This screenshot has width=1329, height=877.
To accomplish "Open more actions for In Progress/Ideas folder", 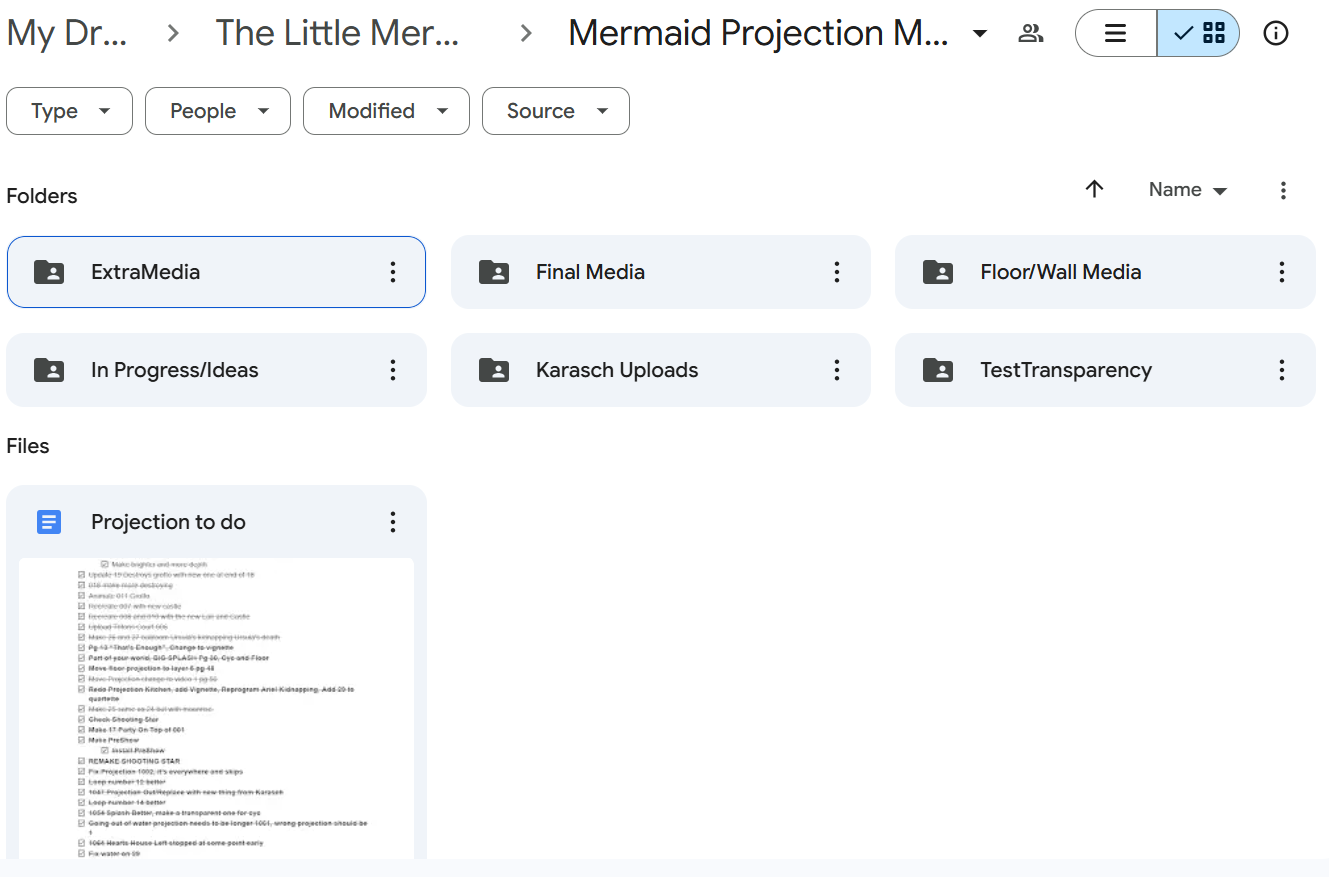I will 393,370.
